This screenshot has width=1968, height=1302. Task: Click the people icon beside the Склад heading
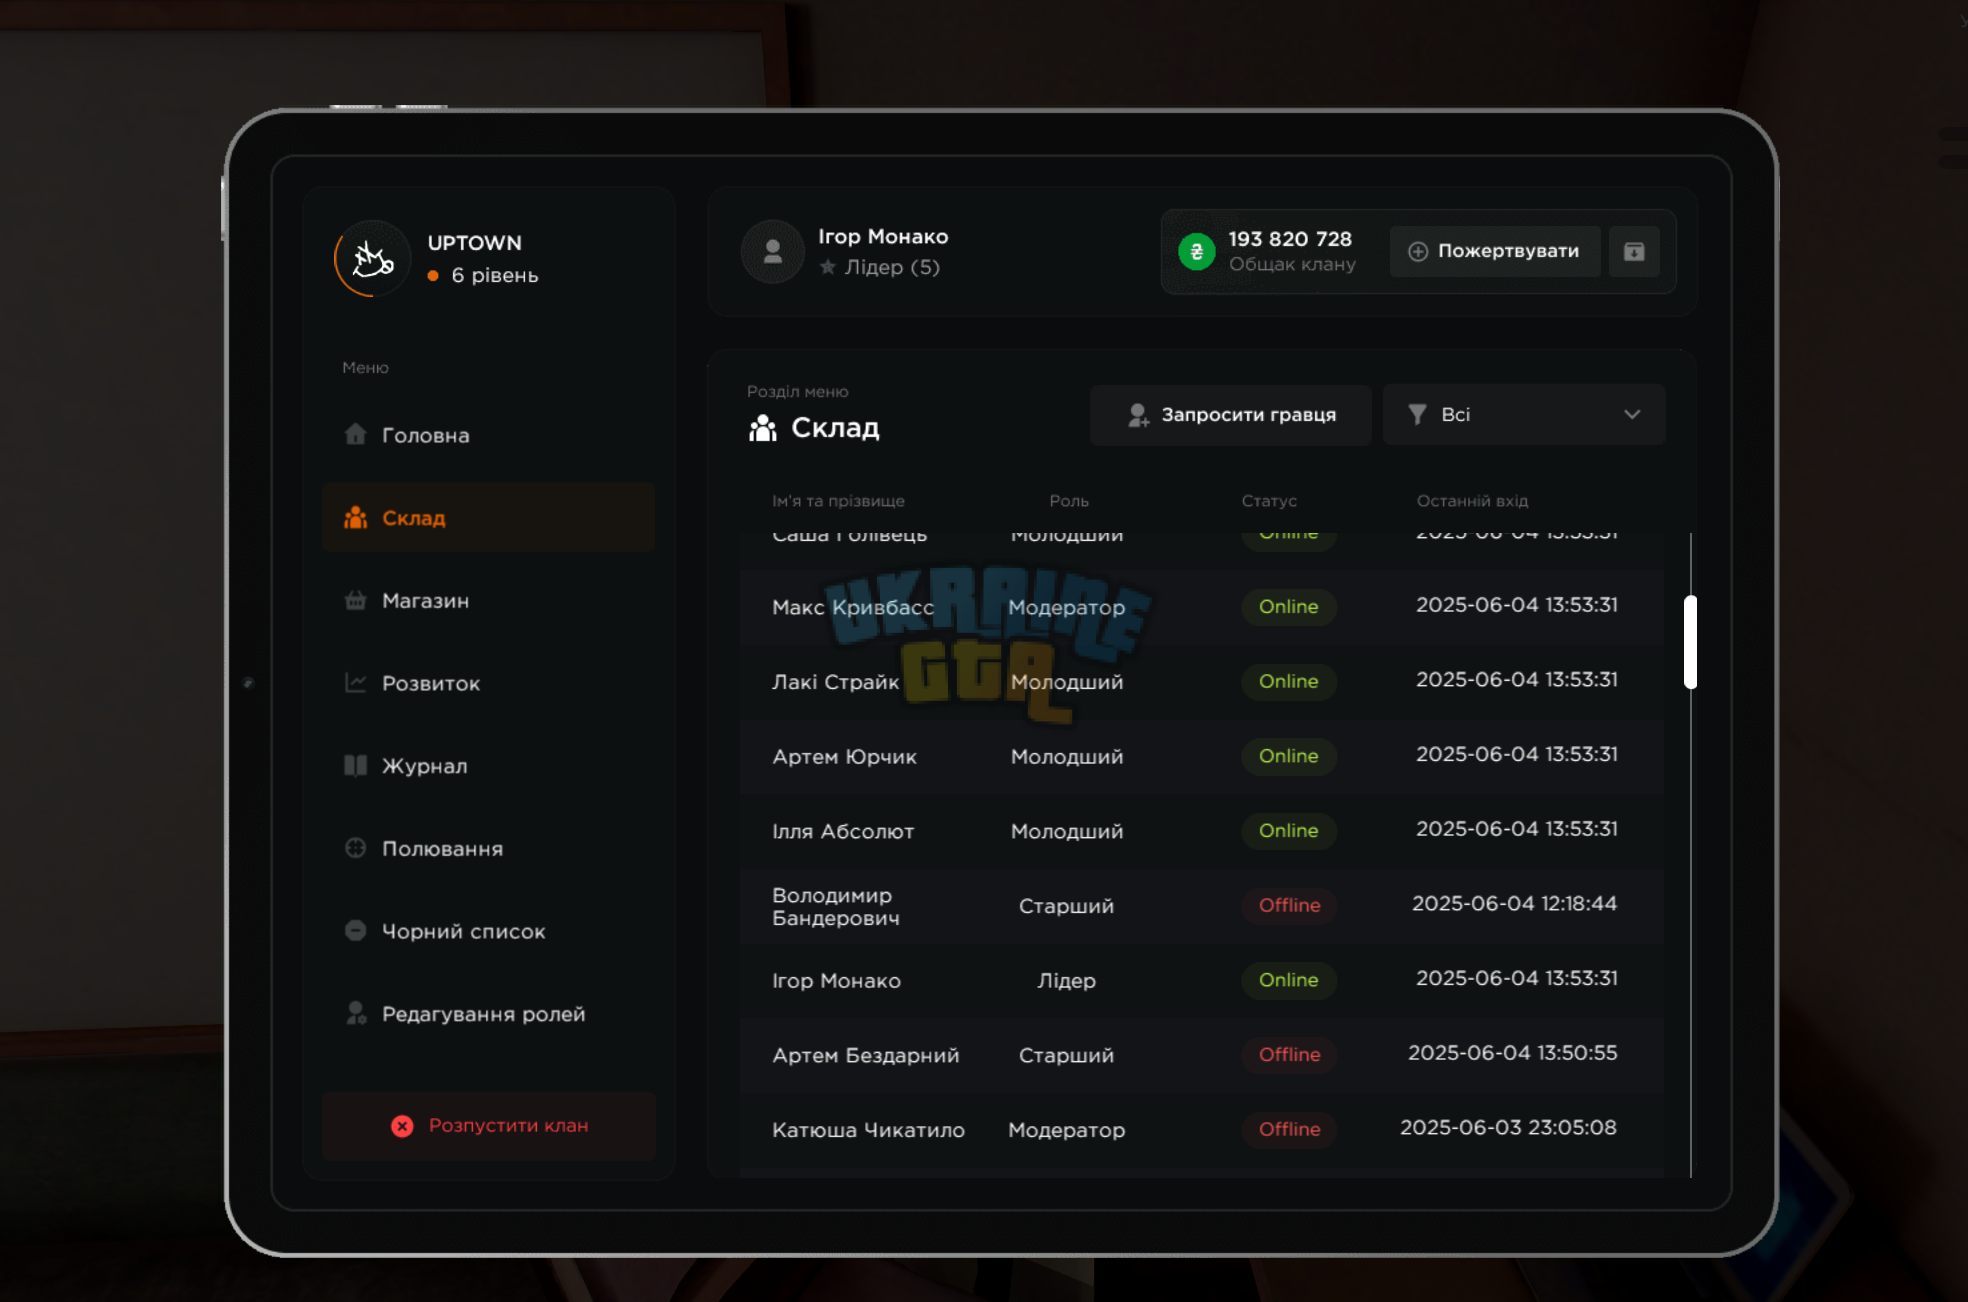(x=763, y=428)
